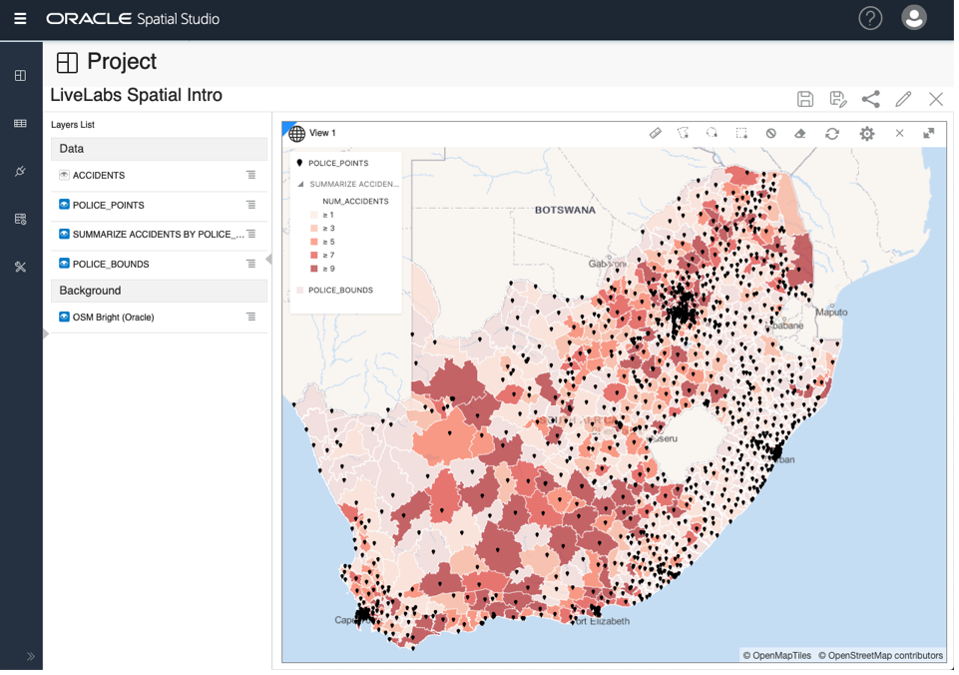
Task: Toggle visibility of ACCIDENTS layer
Action: pos(64,175)
